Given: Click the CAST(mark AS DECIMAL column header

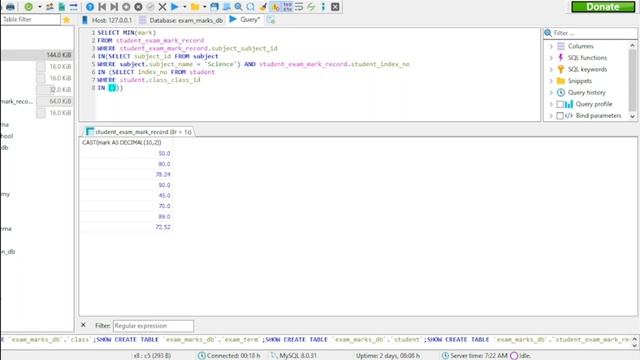Looking at the screenshot, I should tap(126, 142).
